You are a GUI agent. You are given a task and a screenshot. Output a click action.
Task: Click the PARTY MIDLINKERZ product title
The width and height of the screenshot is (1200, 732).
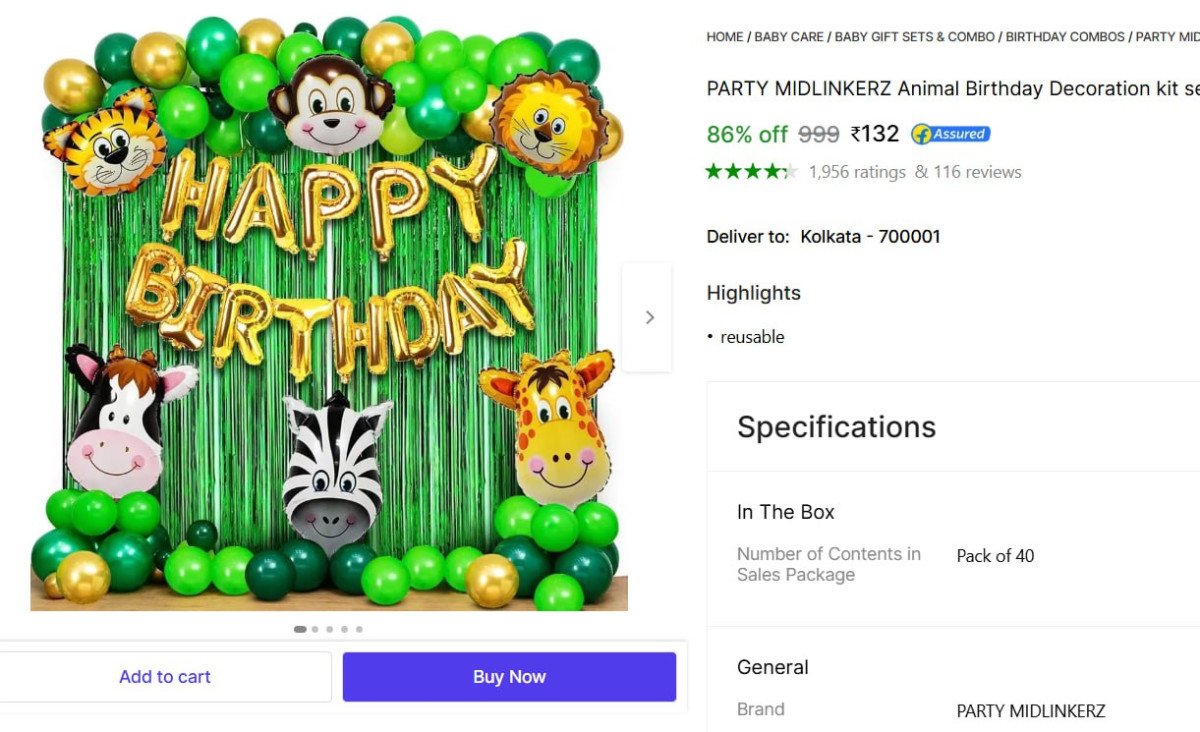tap(952, 88)
